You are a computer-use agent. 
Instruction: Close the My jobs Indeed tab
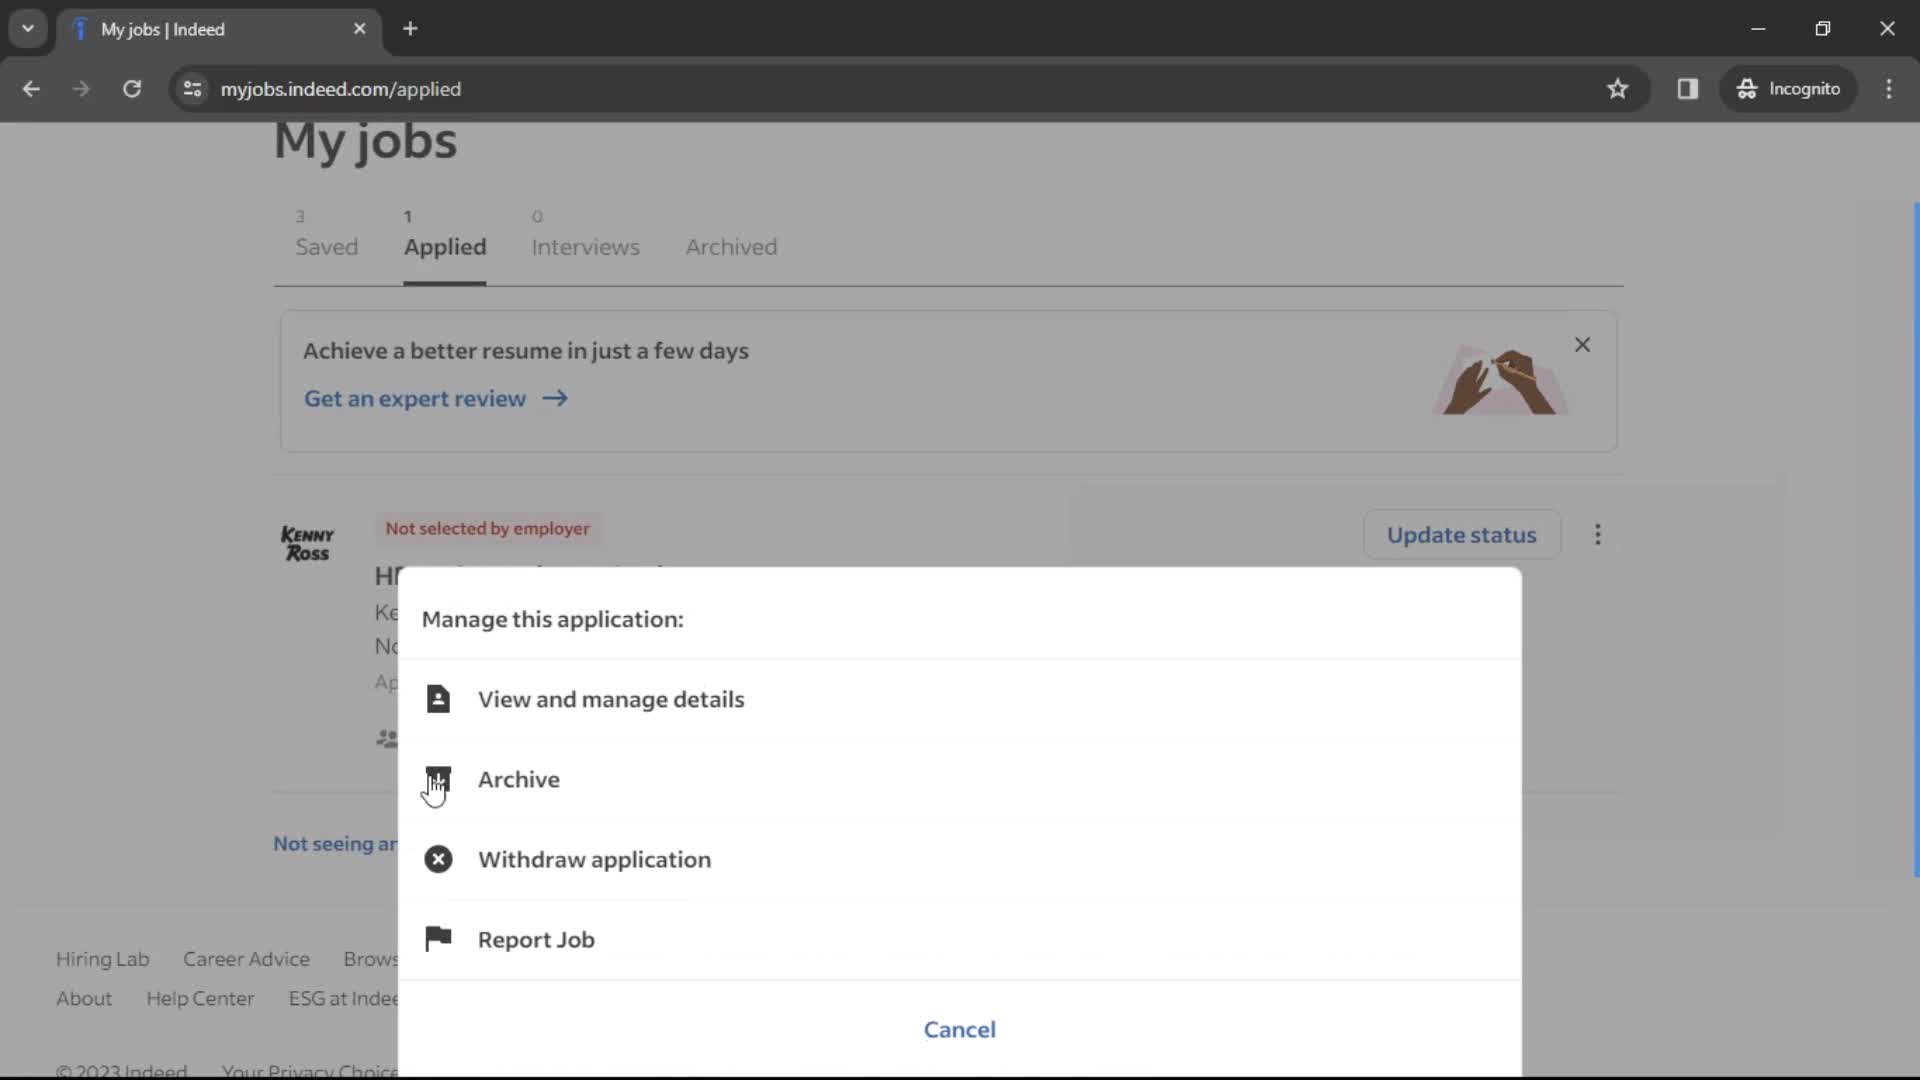(360, 29)
